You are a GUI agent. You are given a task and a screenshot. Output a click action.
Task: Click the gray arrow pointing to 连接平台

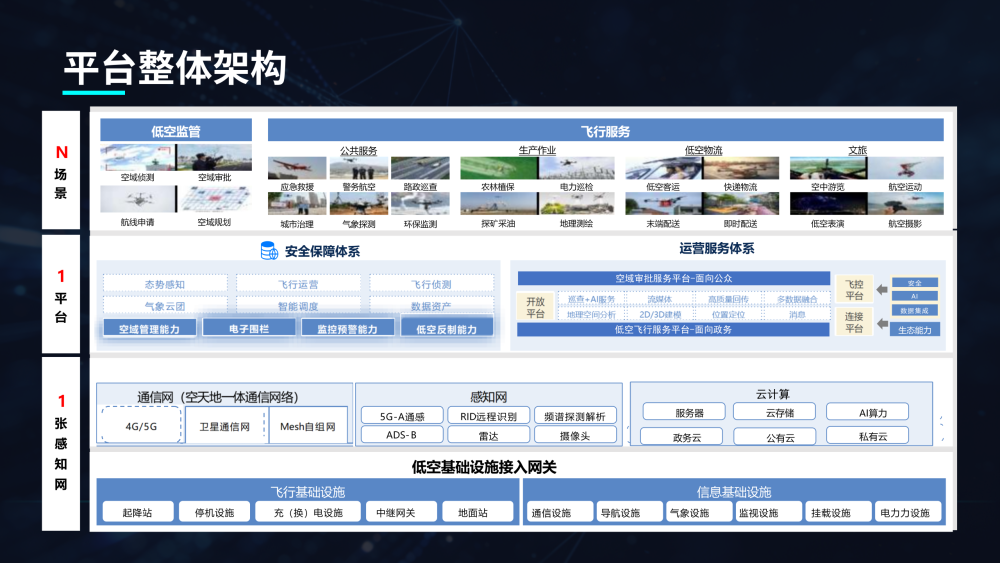pos(882,323)
